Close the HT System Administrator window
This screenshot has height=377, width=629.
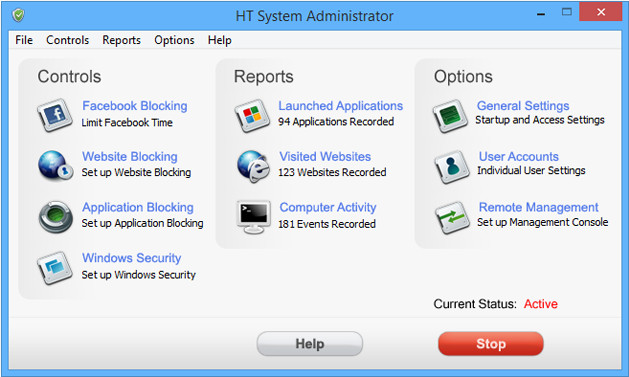coord(601,12)
